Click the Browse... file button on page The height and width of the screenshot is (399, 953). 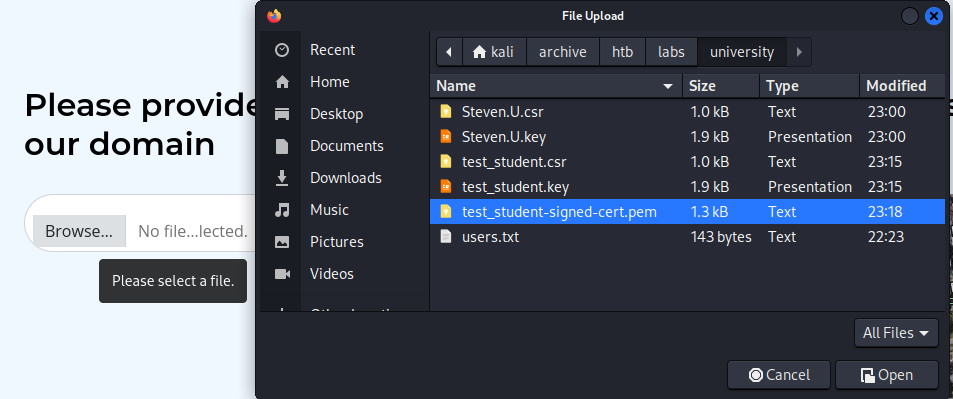coord(79,231)
